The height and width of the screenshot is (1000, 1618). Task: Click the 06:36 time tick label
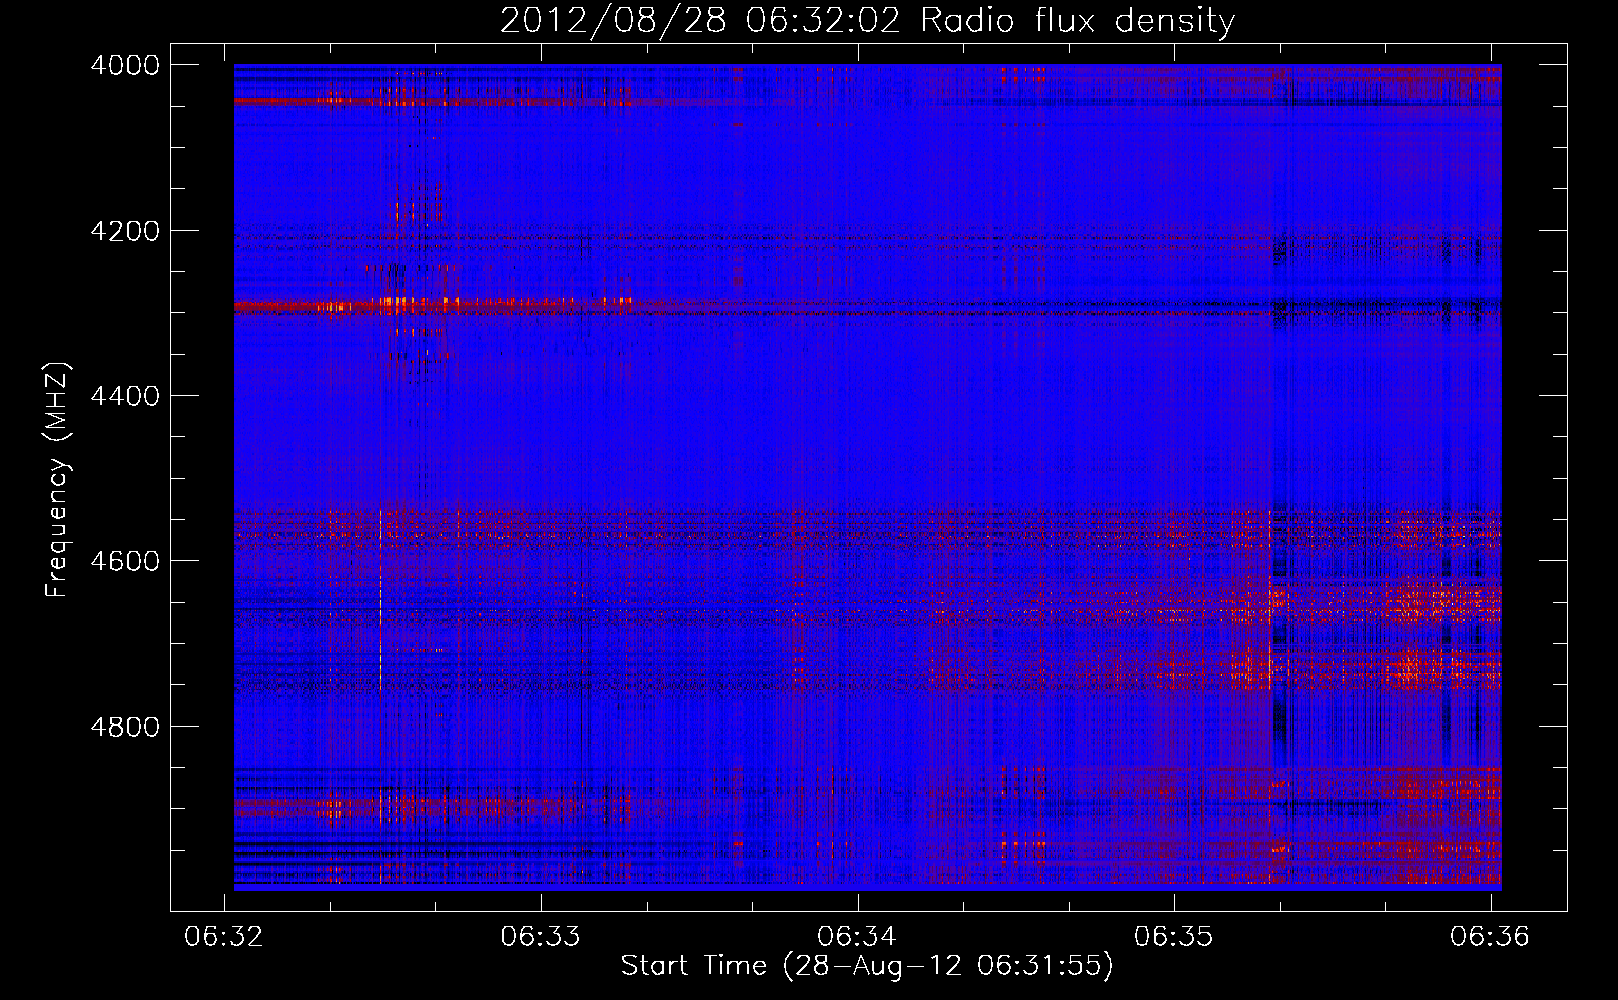[1490, 936]
